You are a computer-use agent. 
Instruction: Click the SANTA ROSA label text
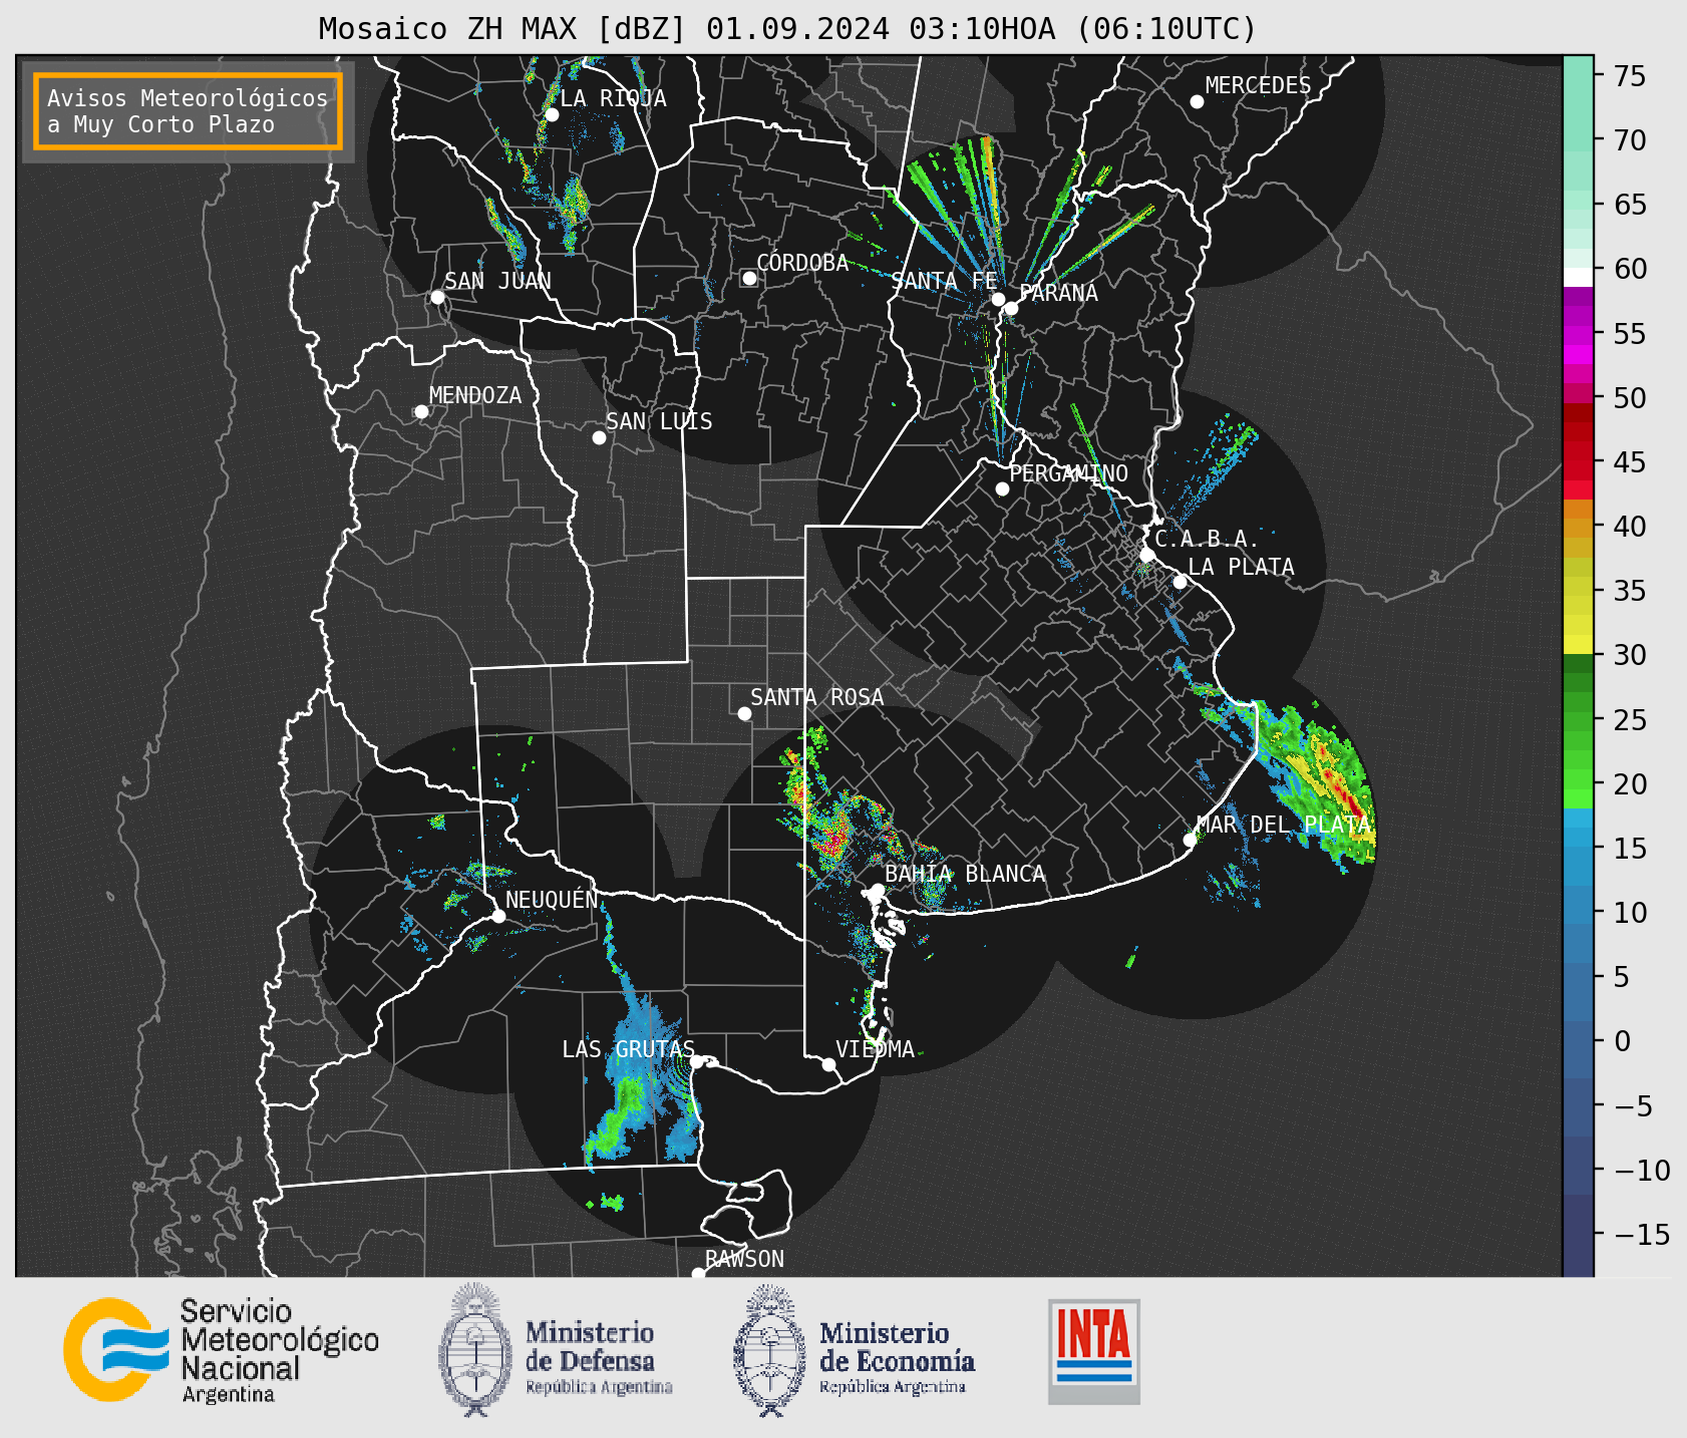[817, 697]
